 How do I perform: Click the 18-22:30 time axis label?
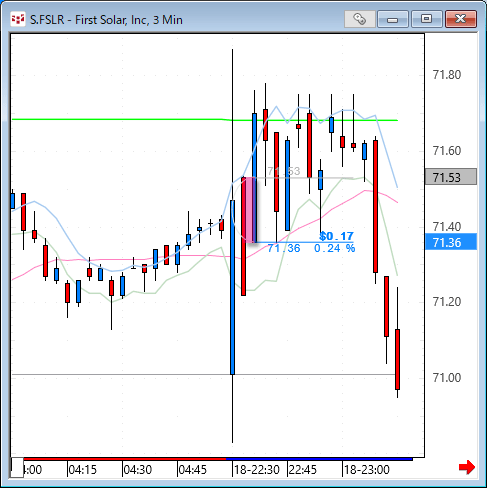[257, 470]
